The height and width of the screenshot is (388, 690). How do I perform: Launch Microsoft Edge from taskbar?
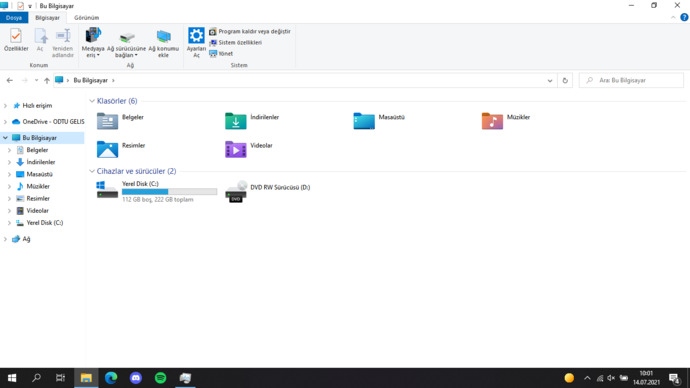[111, 378]
